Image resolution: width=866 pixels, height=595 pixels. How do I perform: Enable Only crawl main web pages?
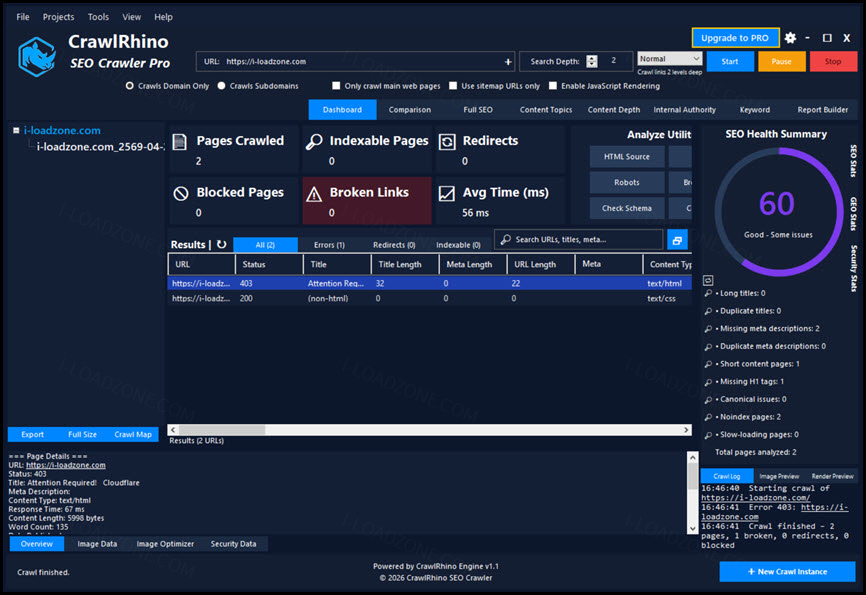(336, 86)
